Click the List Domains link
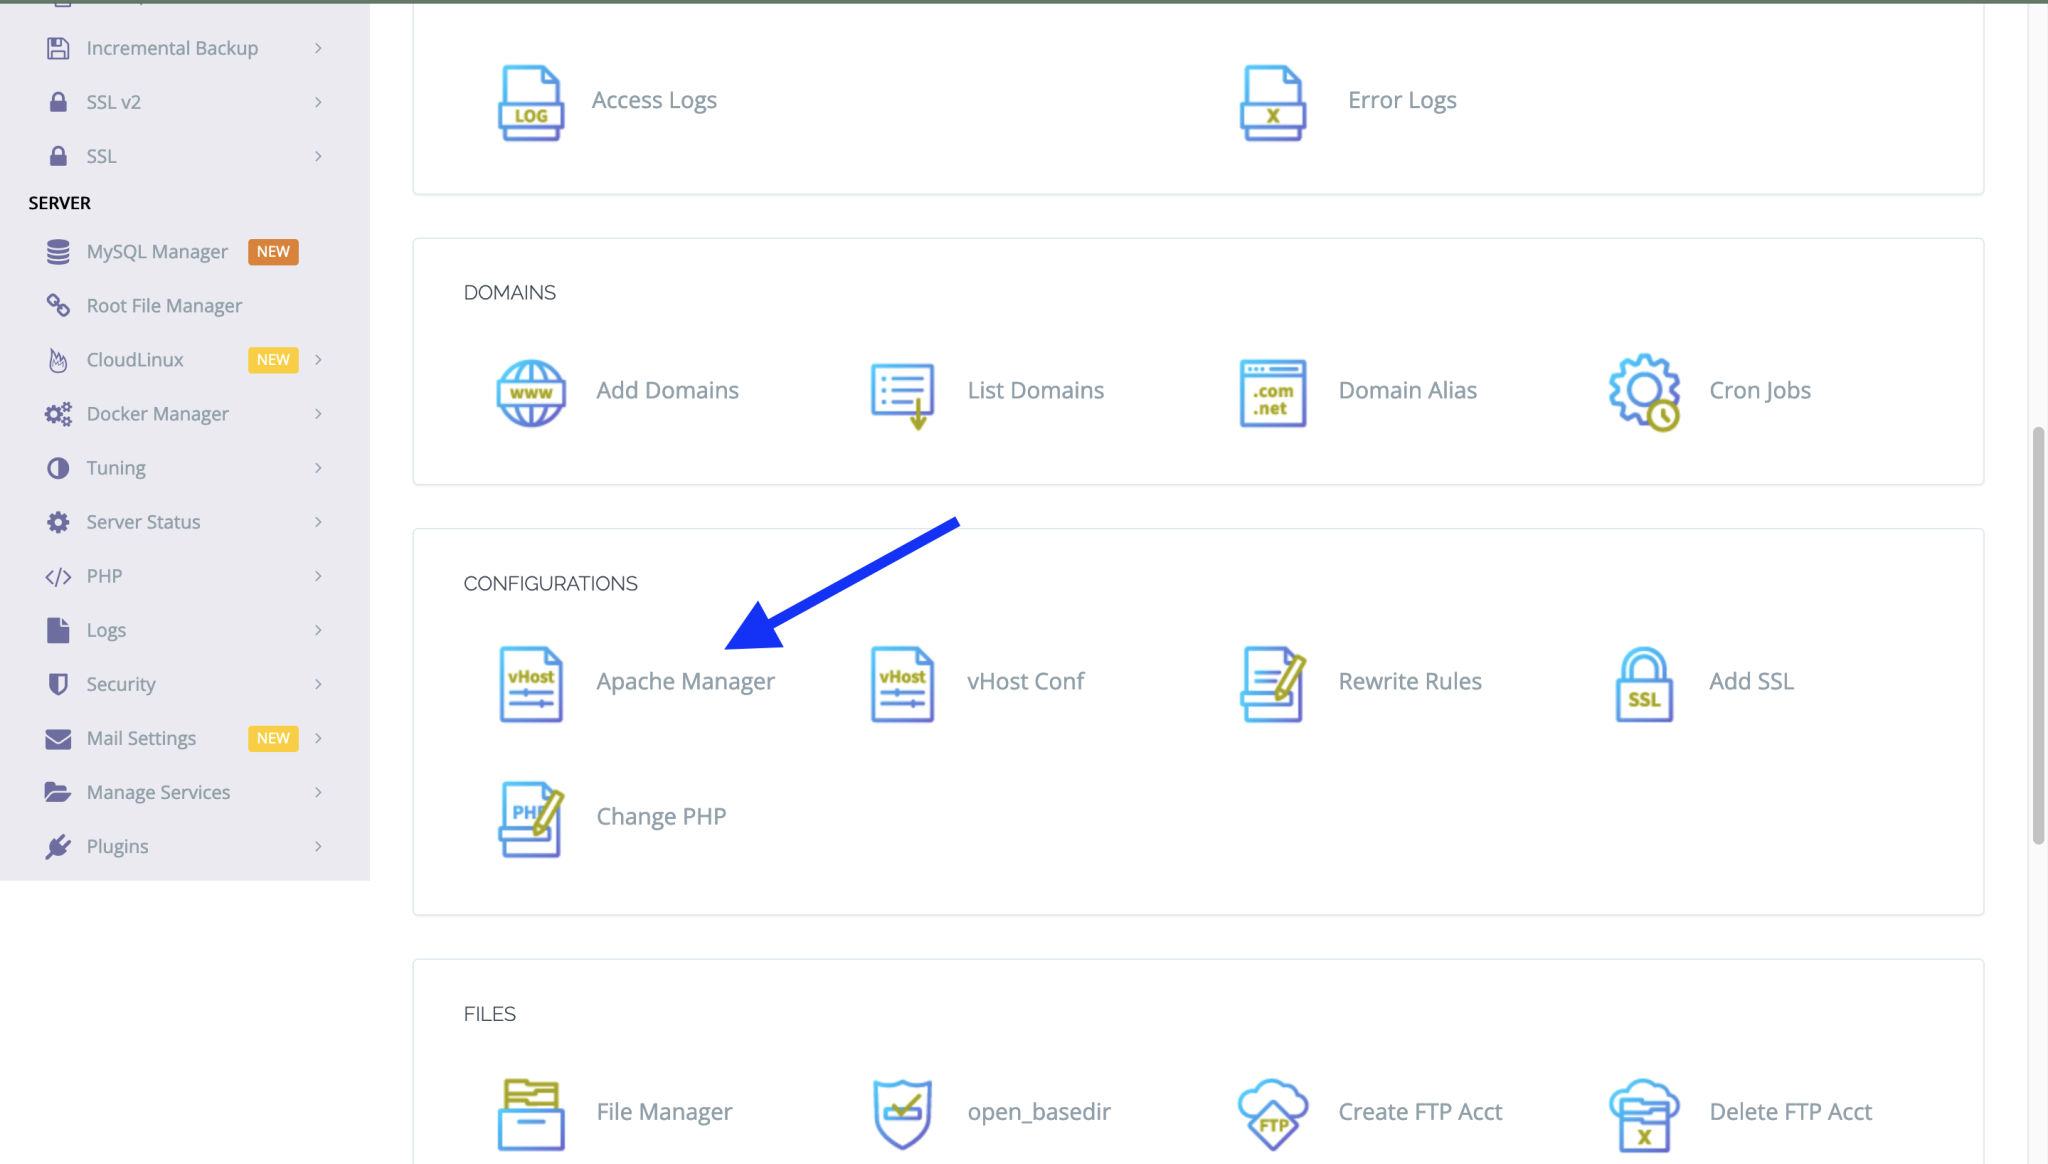Viewport: 2048px width, 1164px height. click(x=1035, y=390)
